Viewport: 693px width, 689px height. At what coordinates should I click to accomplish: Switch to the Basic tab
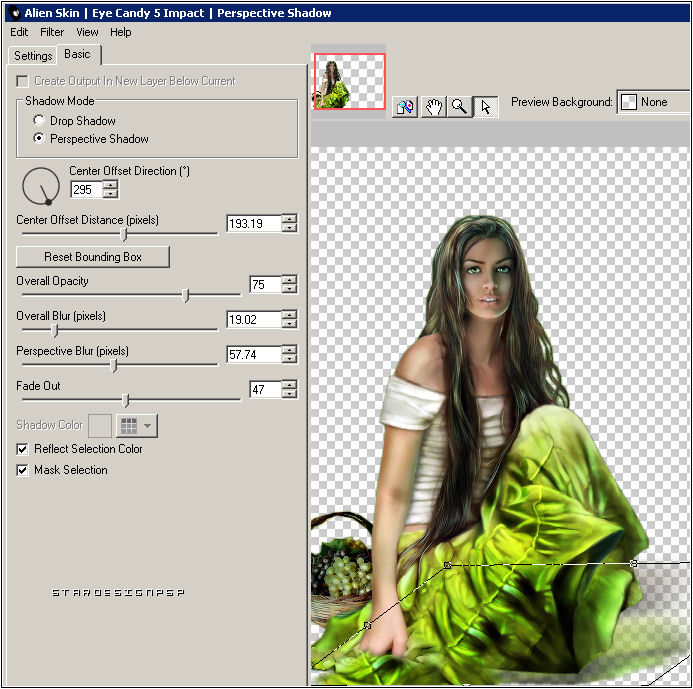[78, 54]
